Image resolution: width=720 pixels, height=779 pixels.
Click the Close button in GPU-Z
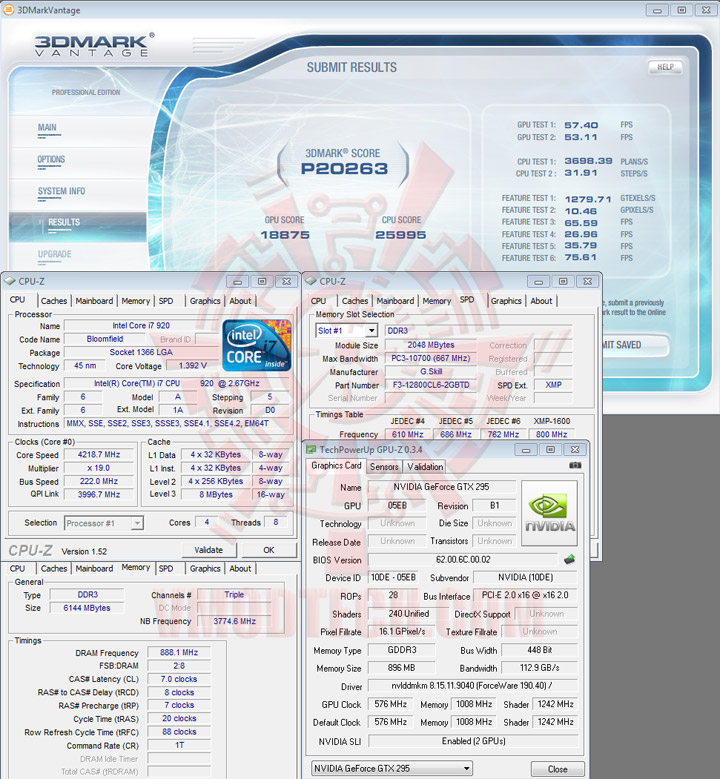click(x=558, y=769)
